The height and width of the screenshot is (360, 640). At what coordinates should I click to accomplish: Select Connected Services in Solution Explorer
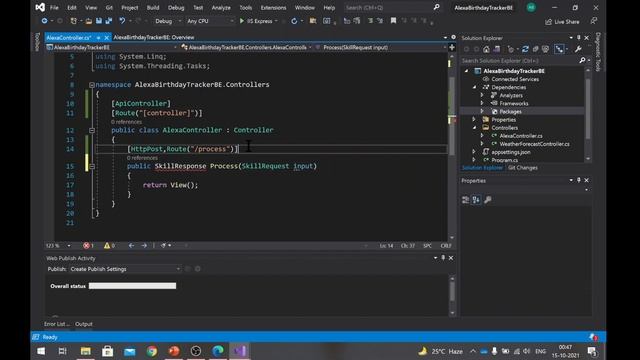click(x=515, y=79)
